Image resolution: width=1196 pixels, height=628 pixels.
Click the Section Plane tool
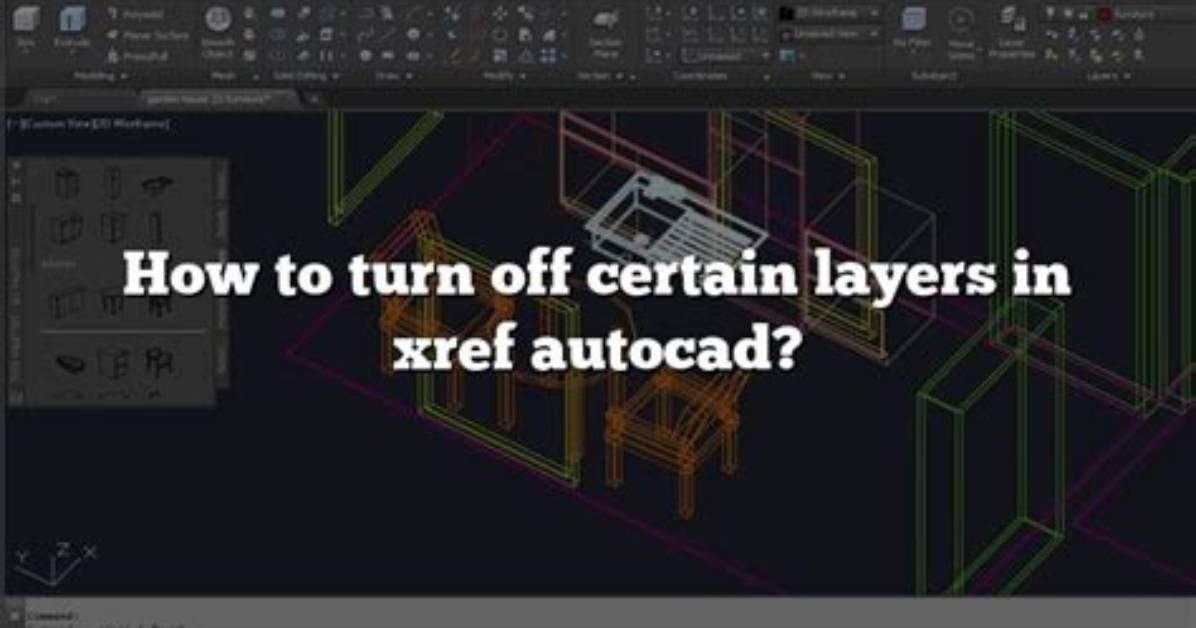pos(605,33)
